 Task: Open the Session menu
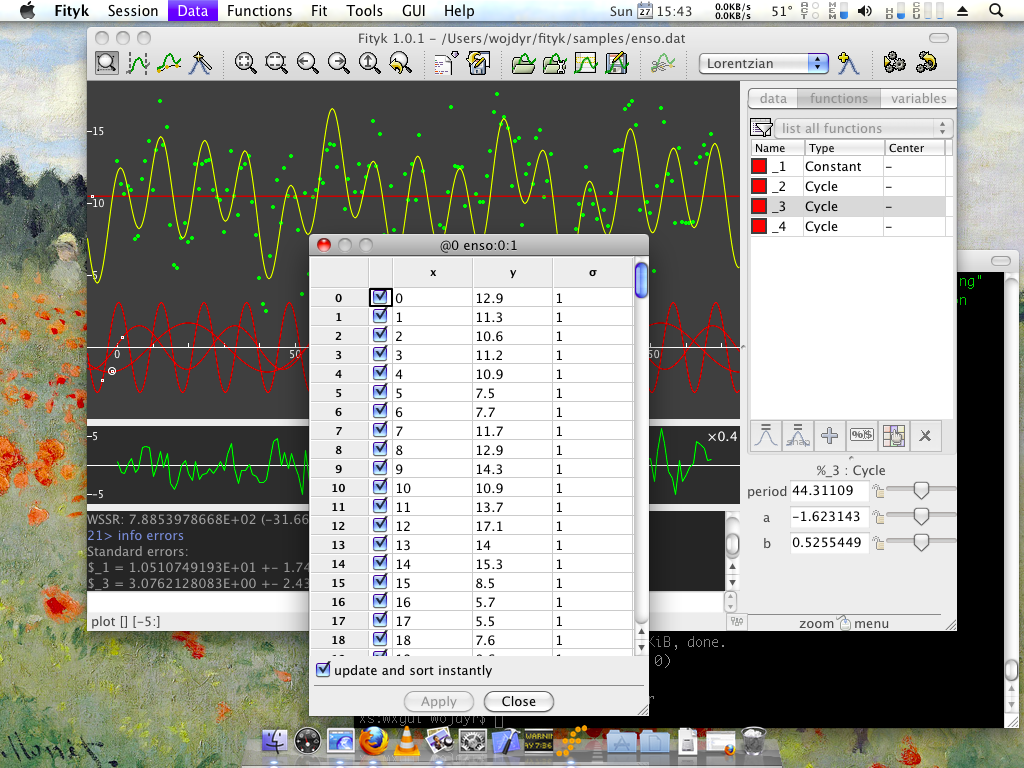click(133, 10)
